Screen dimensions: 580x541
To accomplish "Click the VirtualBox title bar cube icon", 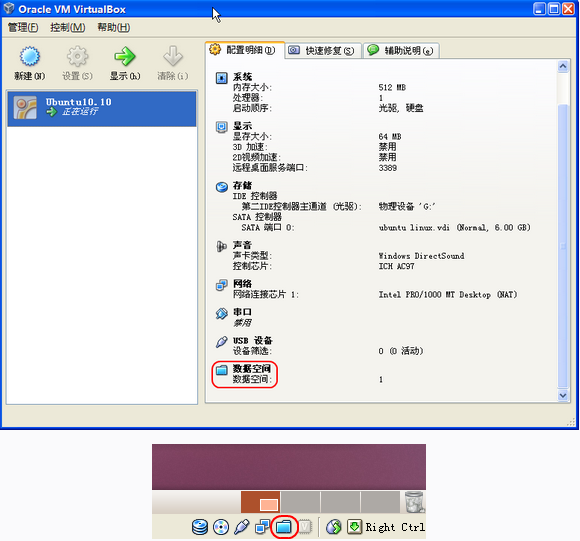I will tap(9, 8).
